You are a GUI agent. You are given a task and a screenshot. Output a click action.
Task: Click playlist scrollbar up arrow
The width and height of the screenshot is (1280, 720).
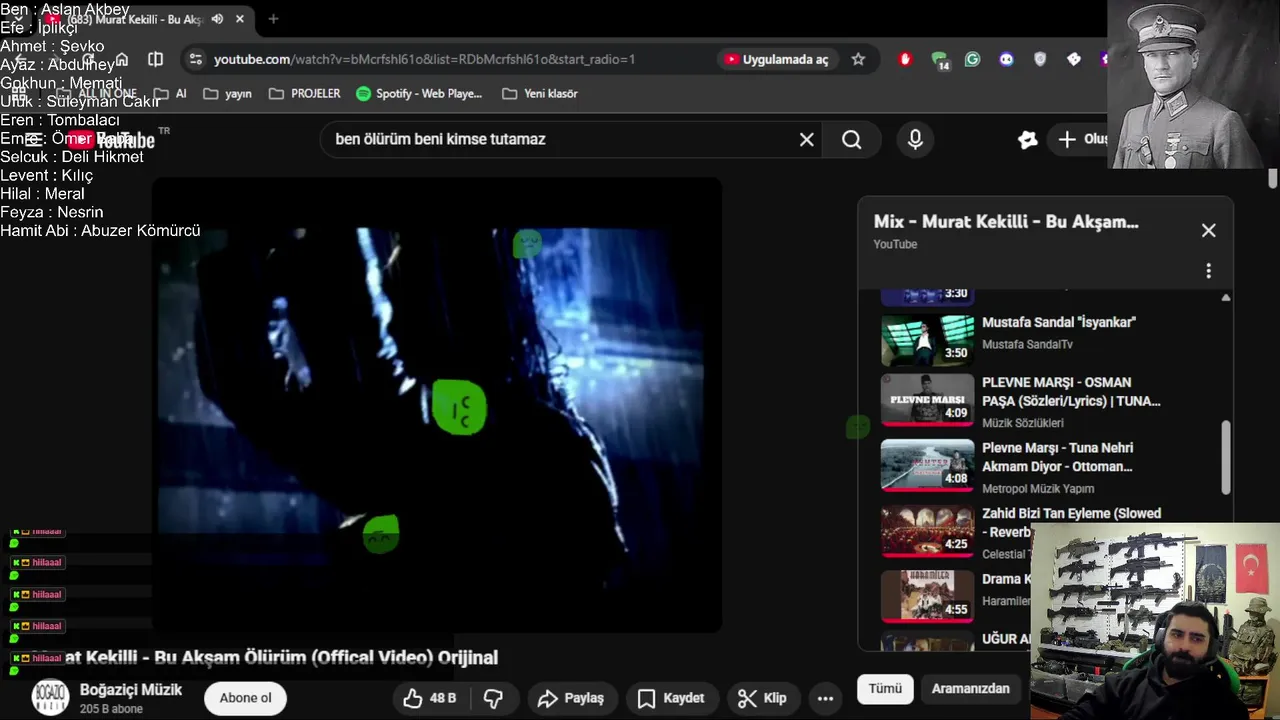tap(1226, 297)
